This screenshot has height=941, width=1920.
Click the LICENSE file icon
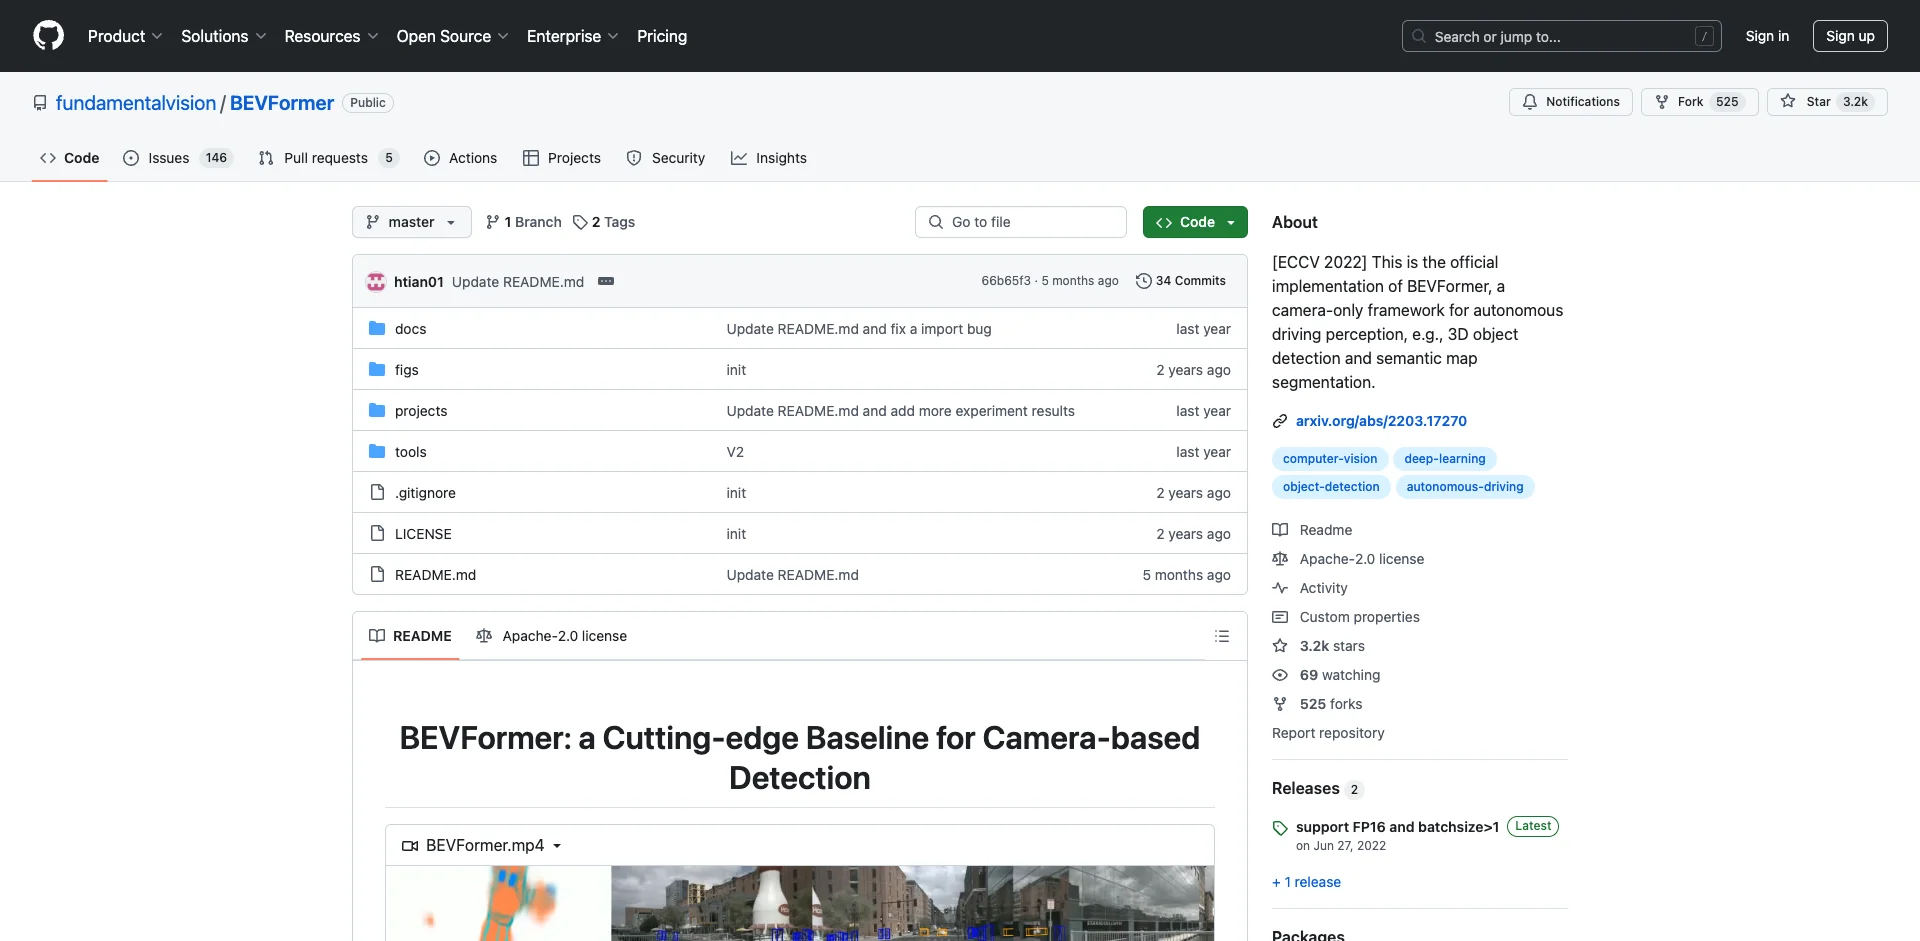pyautogui.click(x=377, y=533)
